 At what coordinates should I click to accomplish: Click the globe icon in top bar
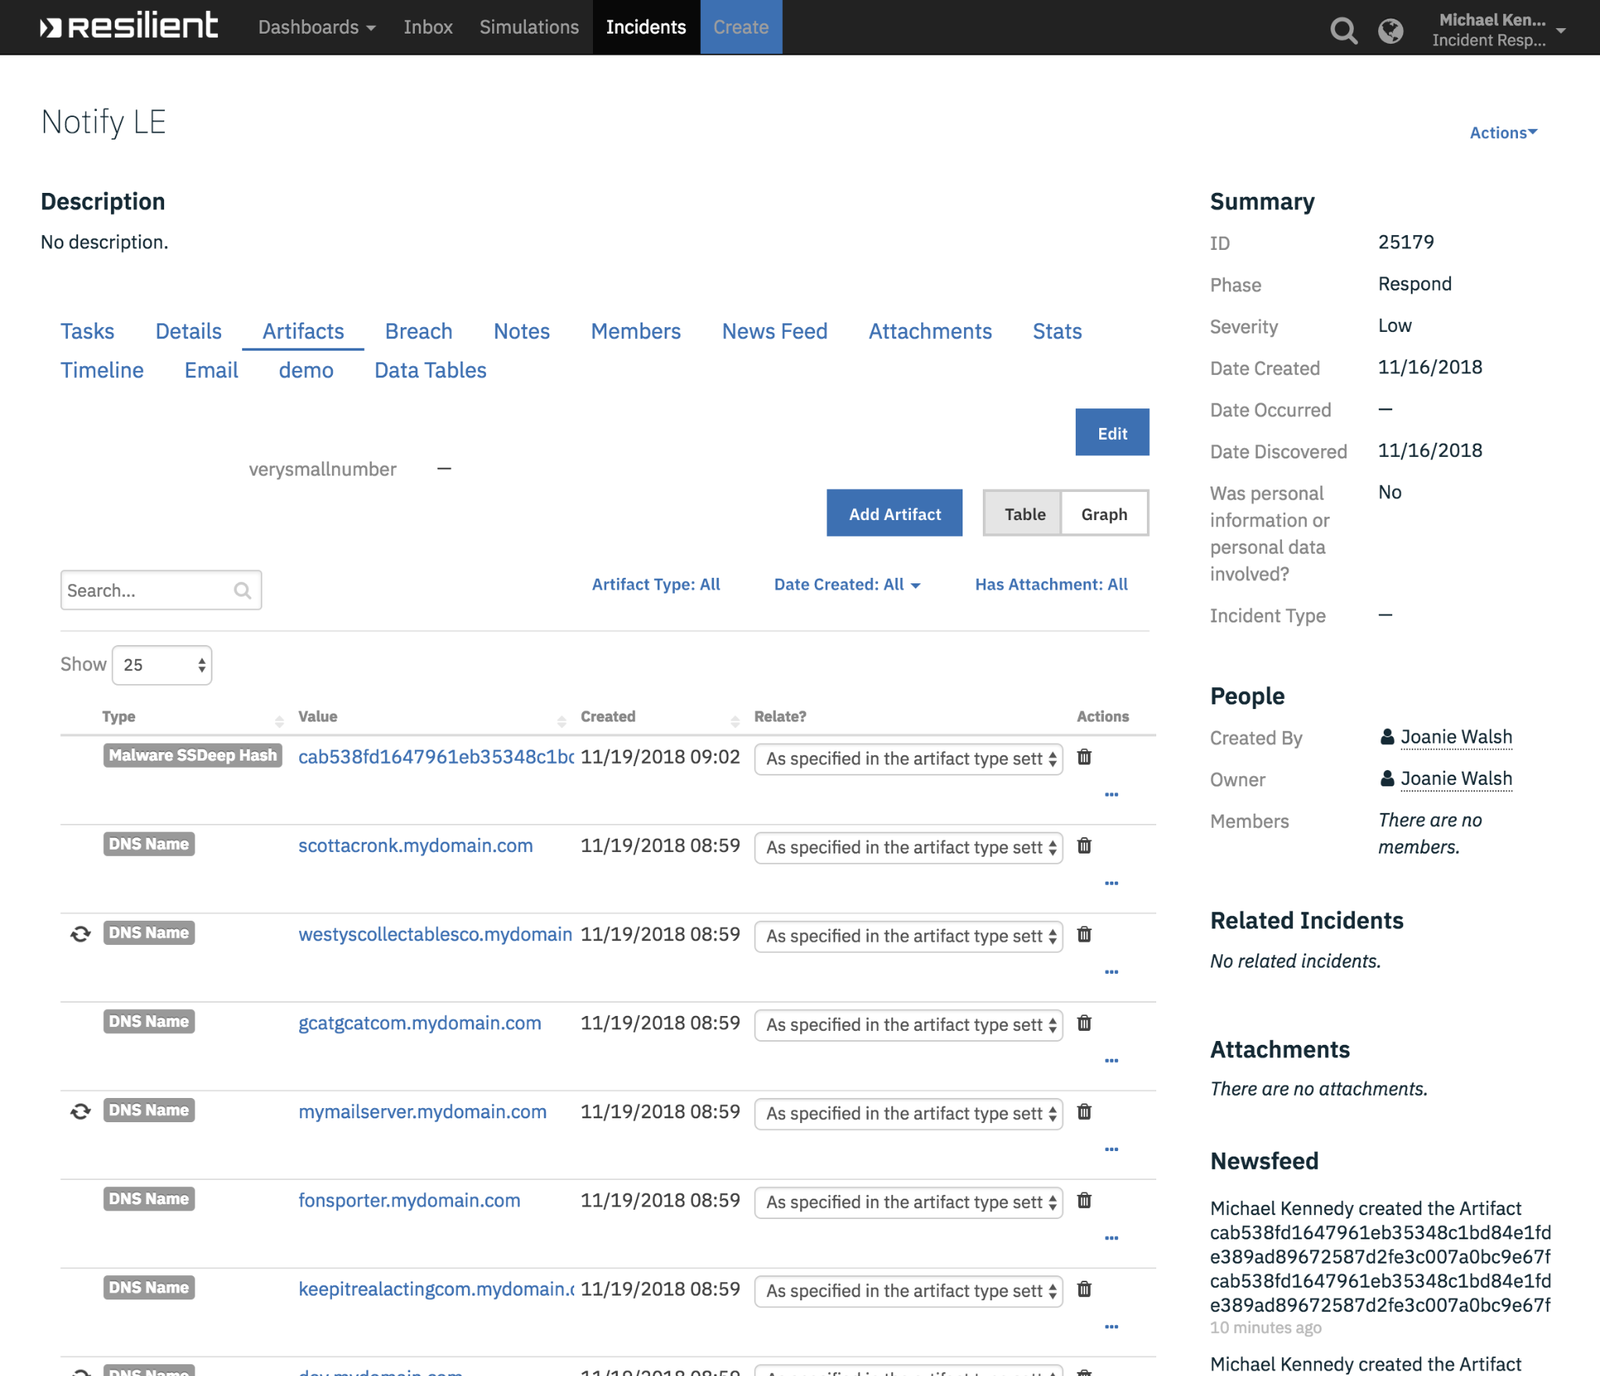pyautogui.click(x=1390, y=31)
